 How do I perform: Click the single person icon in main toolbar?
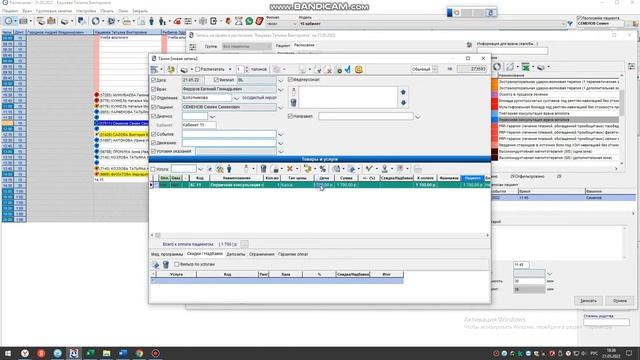coord(151,21)
